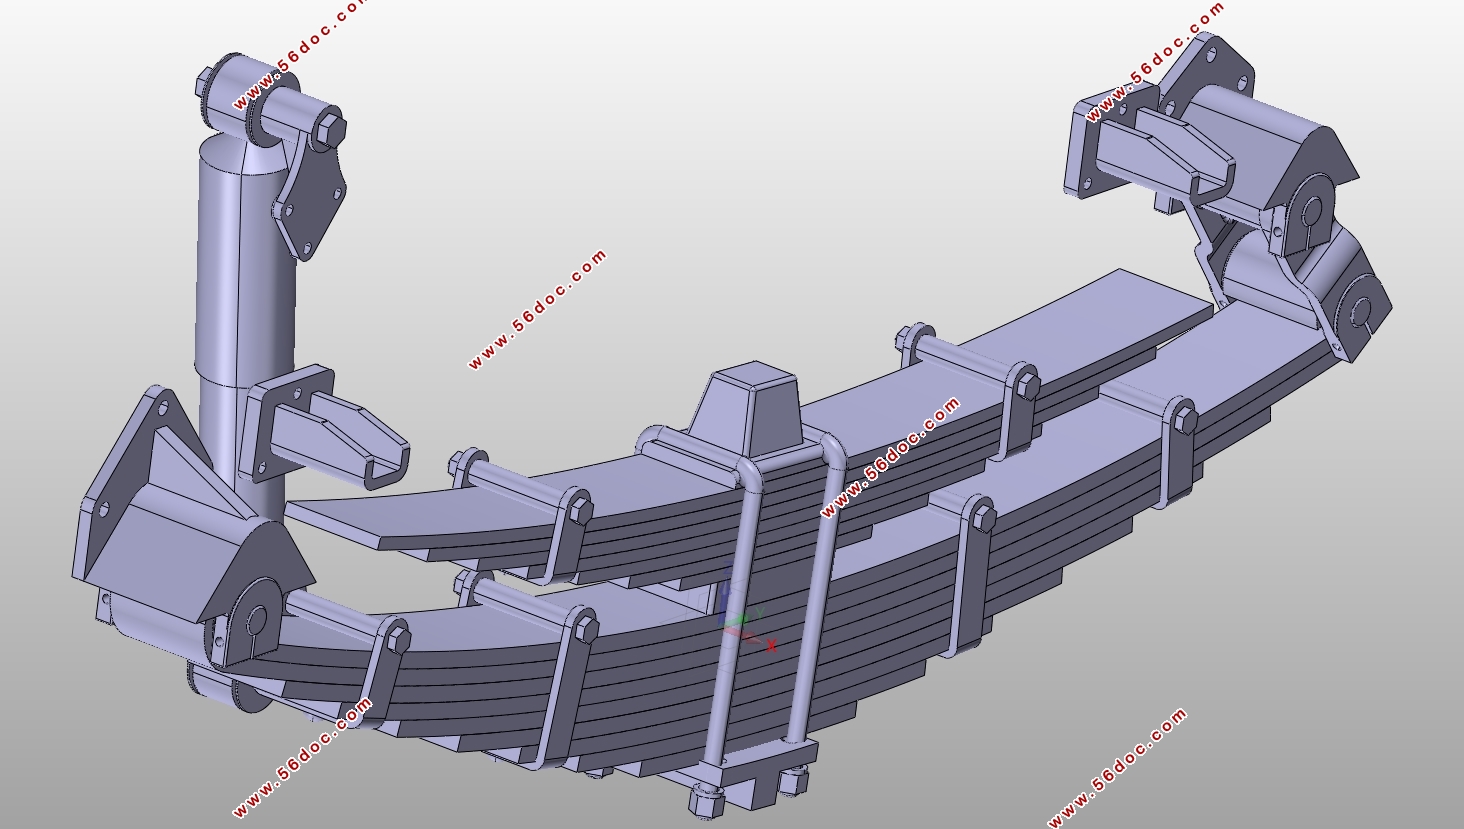Image resolution: width=1464 pixels, height=829 pixels.
Task: Select the nut under the U-bolt plate
Action: [x=706, y=800]
